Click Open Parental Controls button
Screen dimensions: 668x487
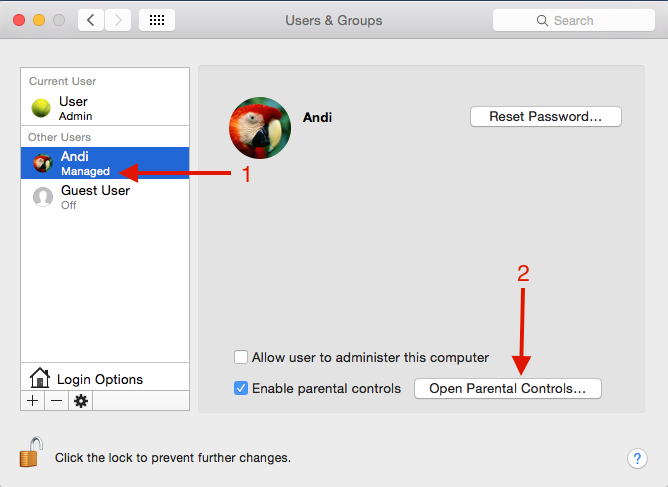507,388
